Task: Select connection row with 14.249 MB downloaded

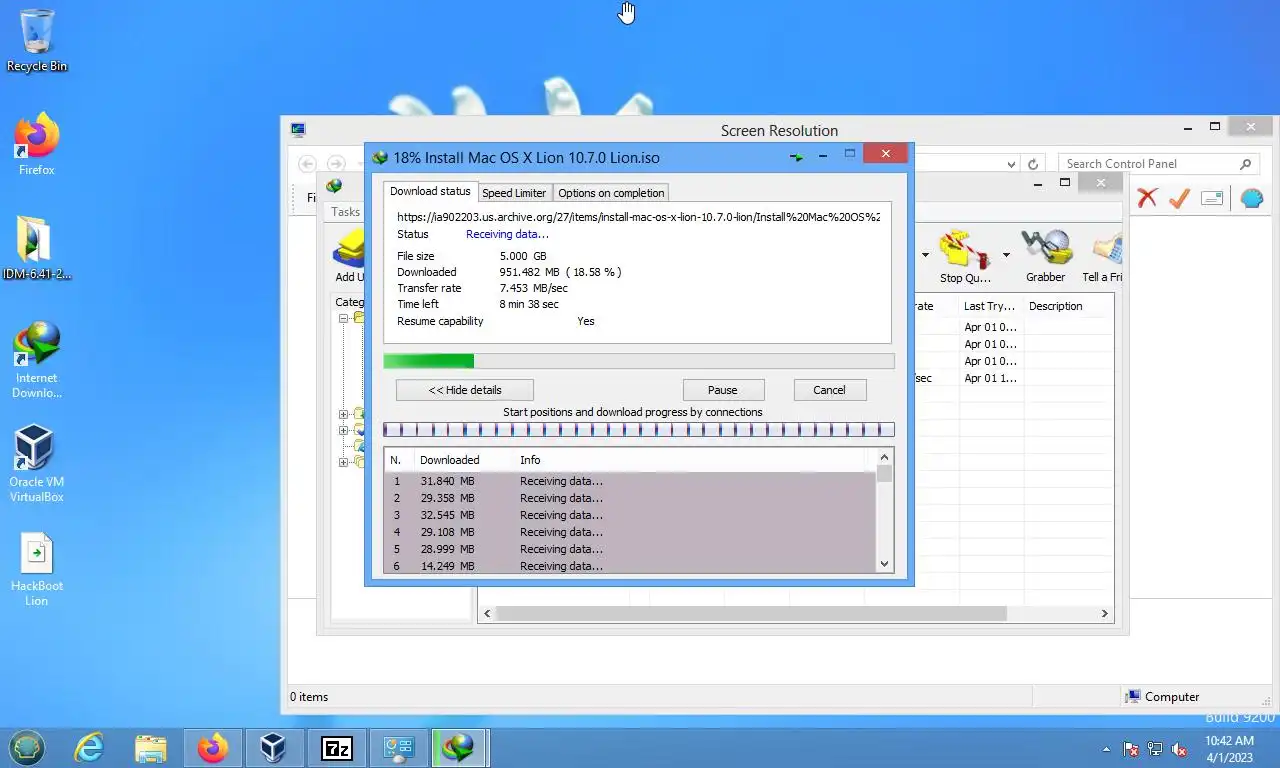Action: click(630, 566)
